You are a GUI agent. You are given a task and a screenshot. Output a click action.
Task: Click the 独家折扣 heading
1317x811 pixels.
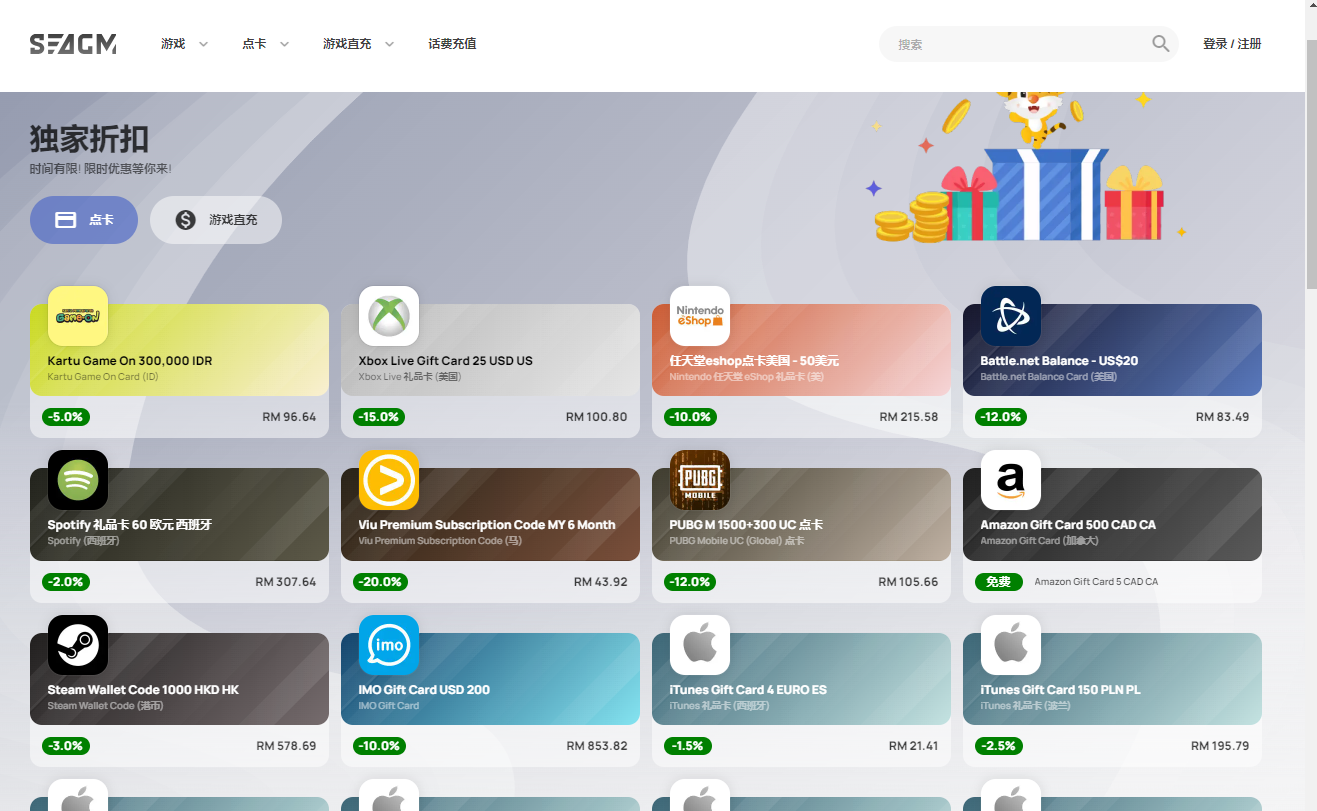click(x=89, y=138)
